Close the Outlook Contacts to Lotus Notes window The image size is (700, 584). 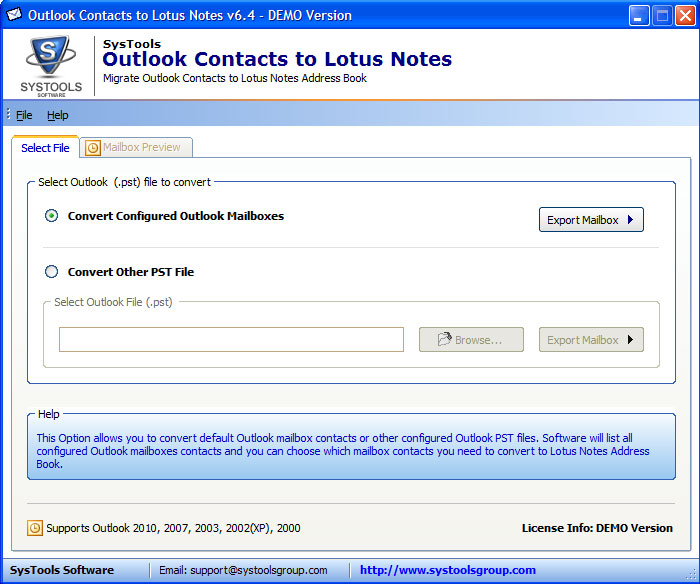(684, 15)
